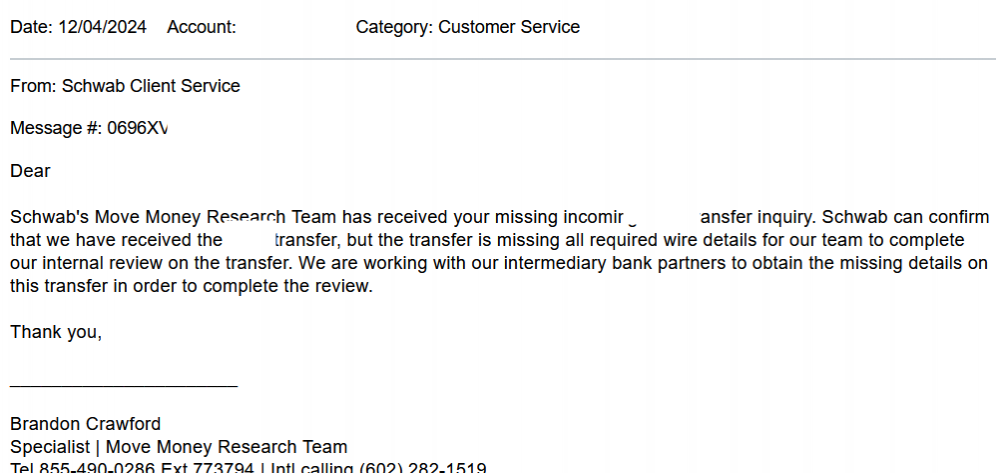Click the Dear salutation
Image resolution: width=1000 pixels, height=473 pixels.
30,171
